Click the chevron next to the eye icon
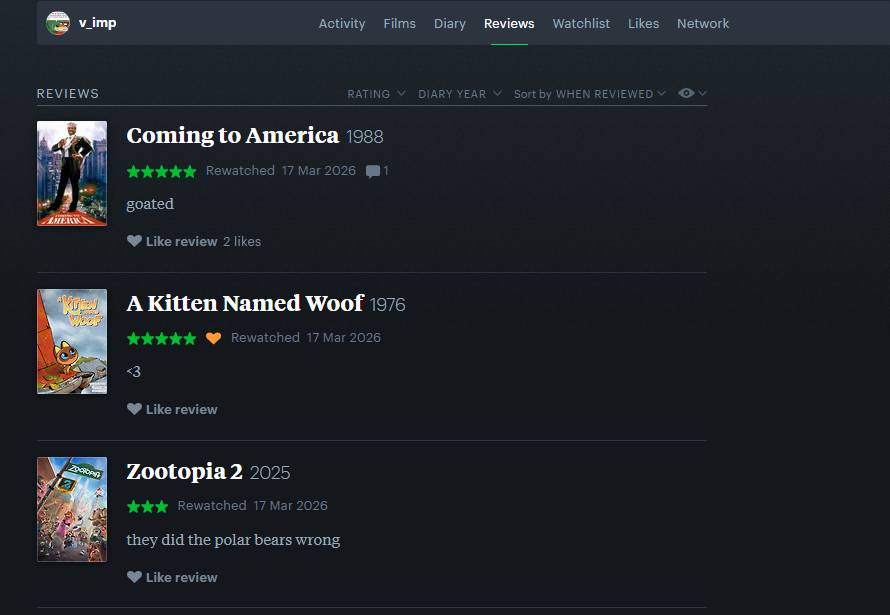890x615 pixels. tap(703, 93)
